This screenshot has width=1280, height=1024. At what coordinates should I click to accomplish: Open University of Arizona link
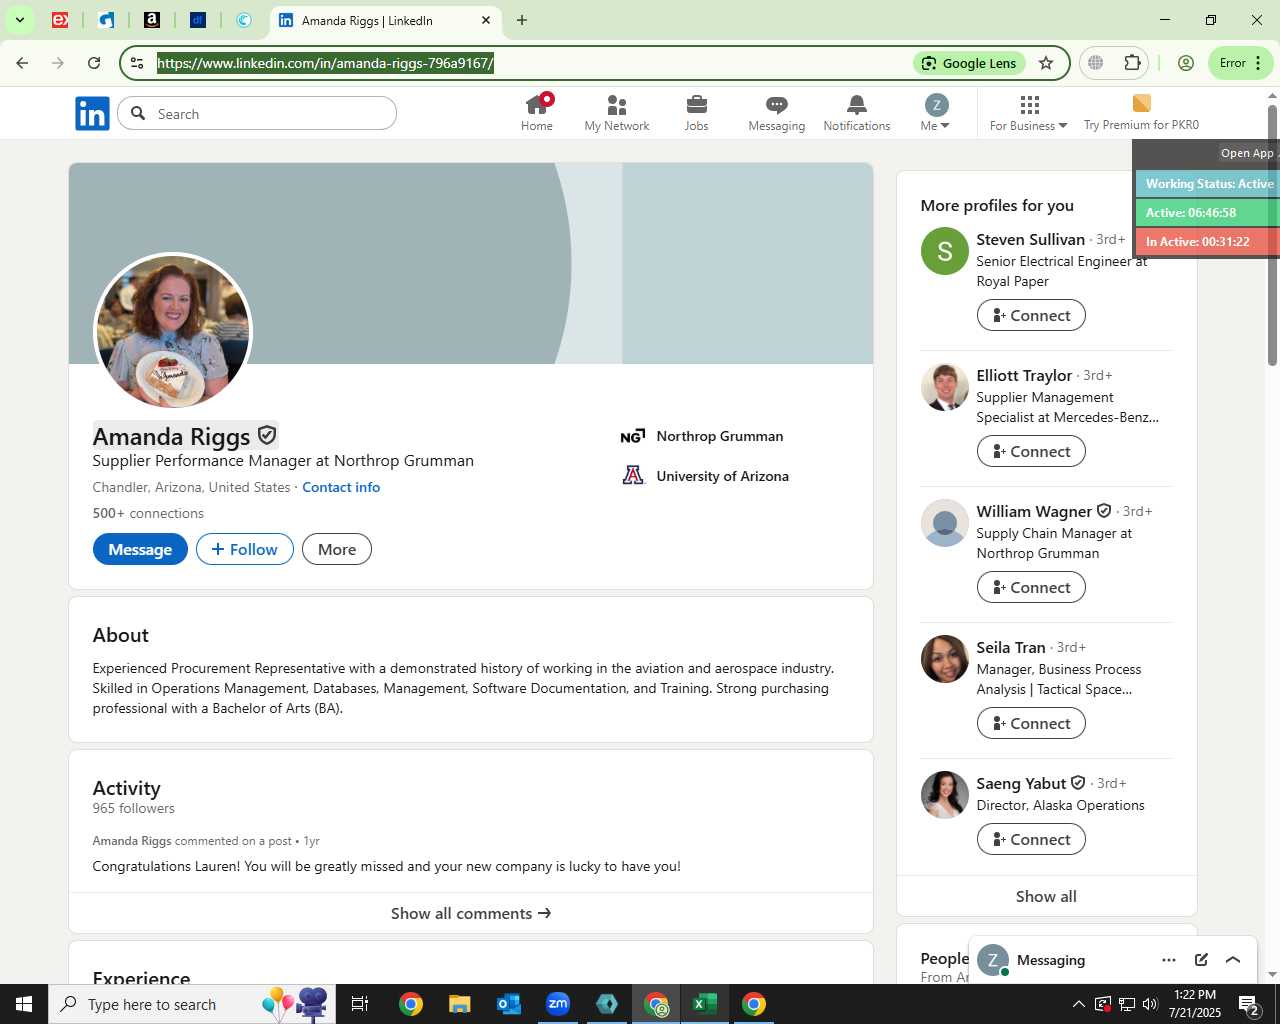[x=705, y=476]
